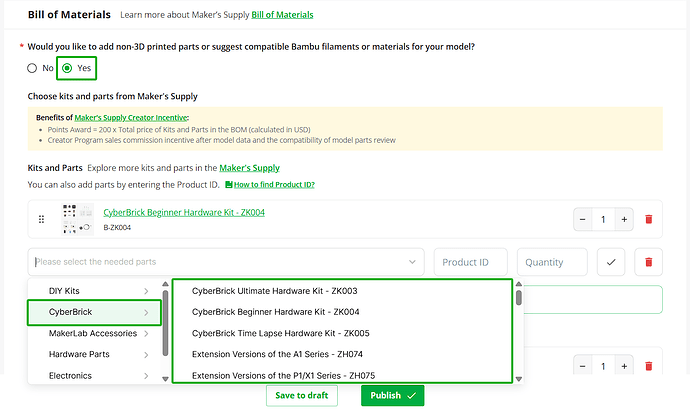Increase quantity of CyberBrick Beginner Hardware Kit
This screenshot has height=410, width=690.
(x=624, y=219)
